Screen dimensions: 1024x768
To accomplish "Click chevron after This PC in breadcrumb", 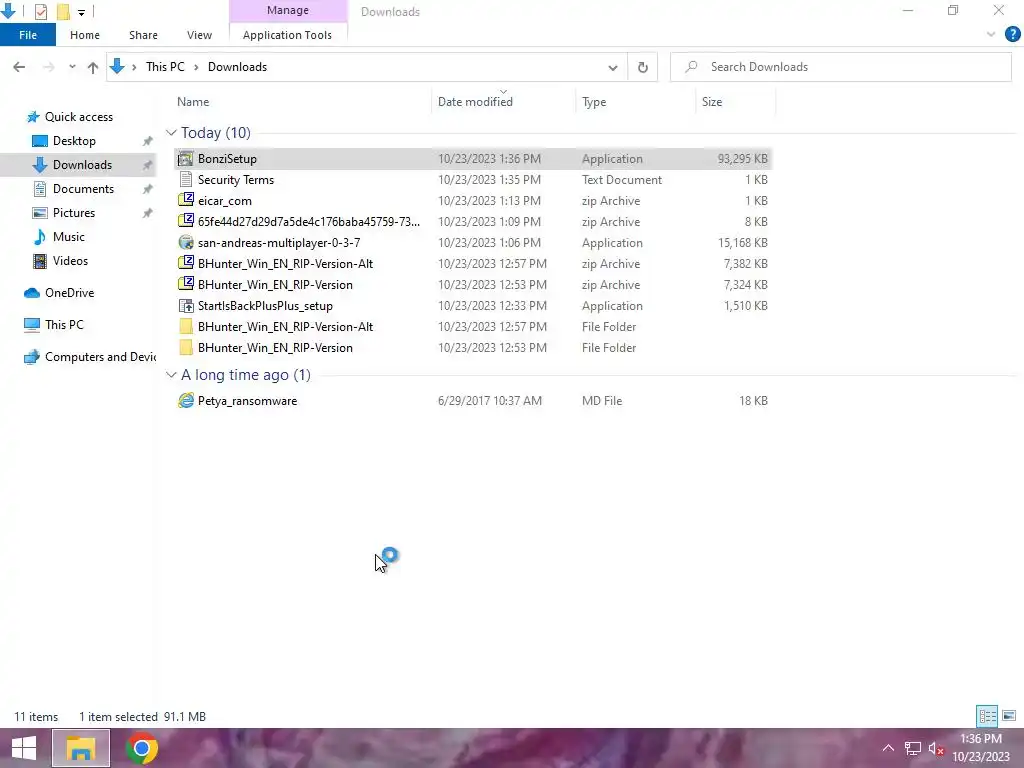I will tap(196, 67).
